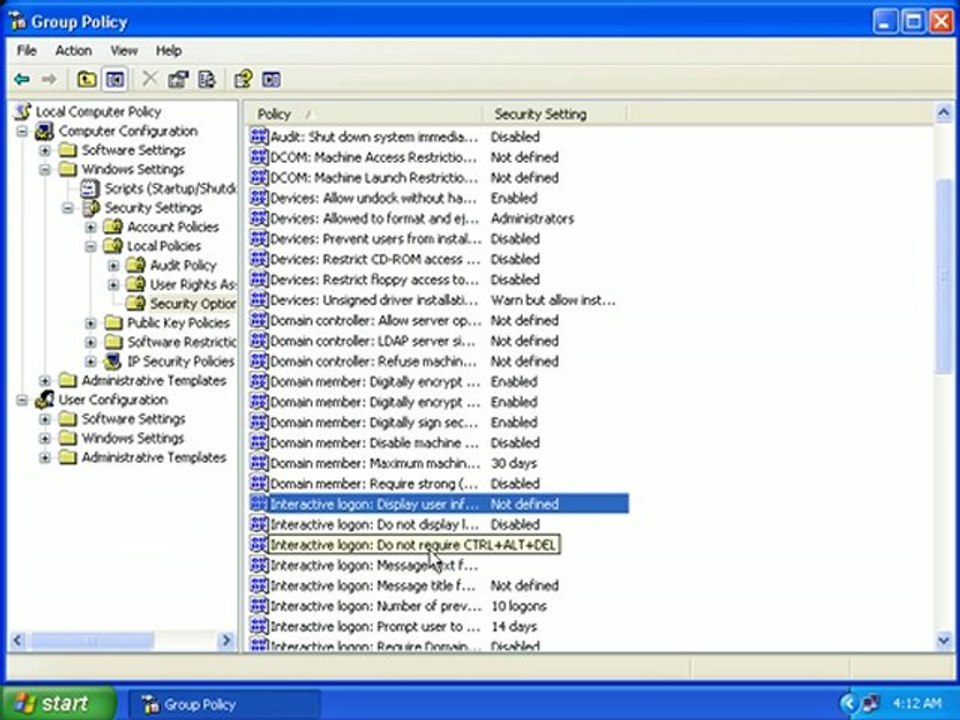Image resolution: width=960 pixels, height=720 pixels.
Task: Select the Software Restriction Policies tree item
Action: (181, 342)
